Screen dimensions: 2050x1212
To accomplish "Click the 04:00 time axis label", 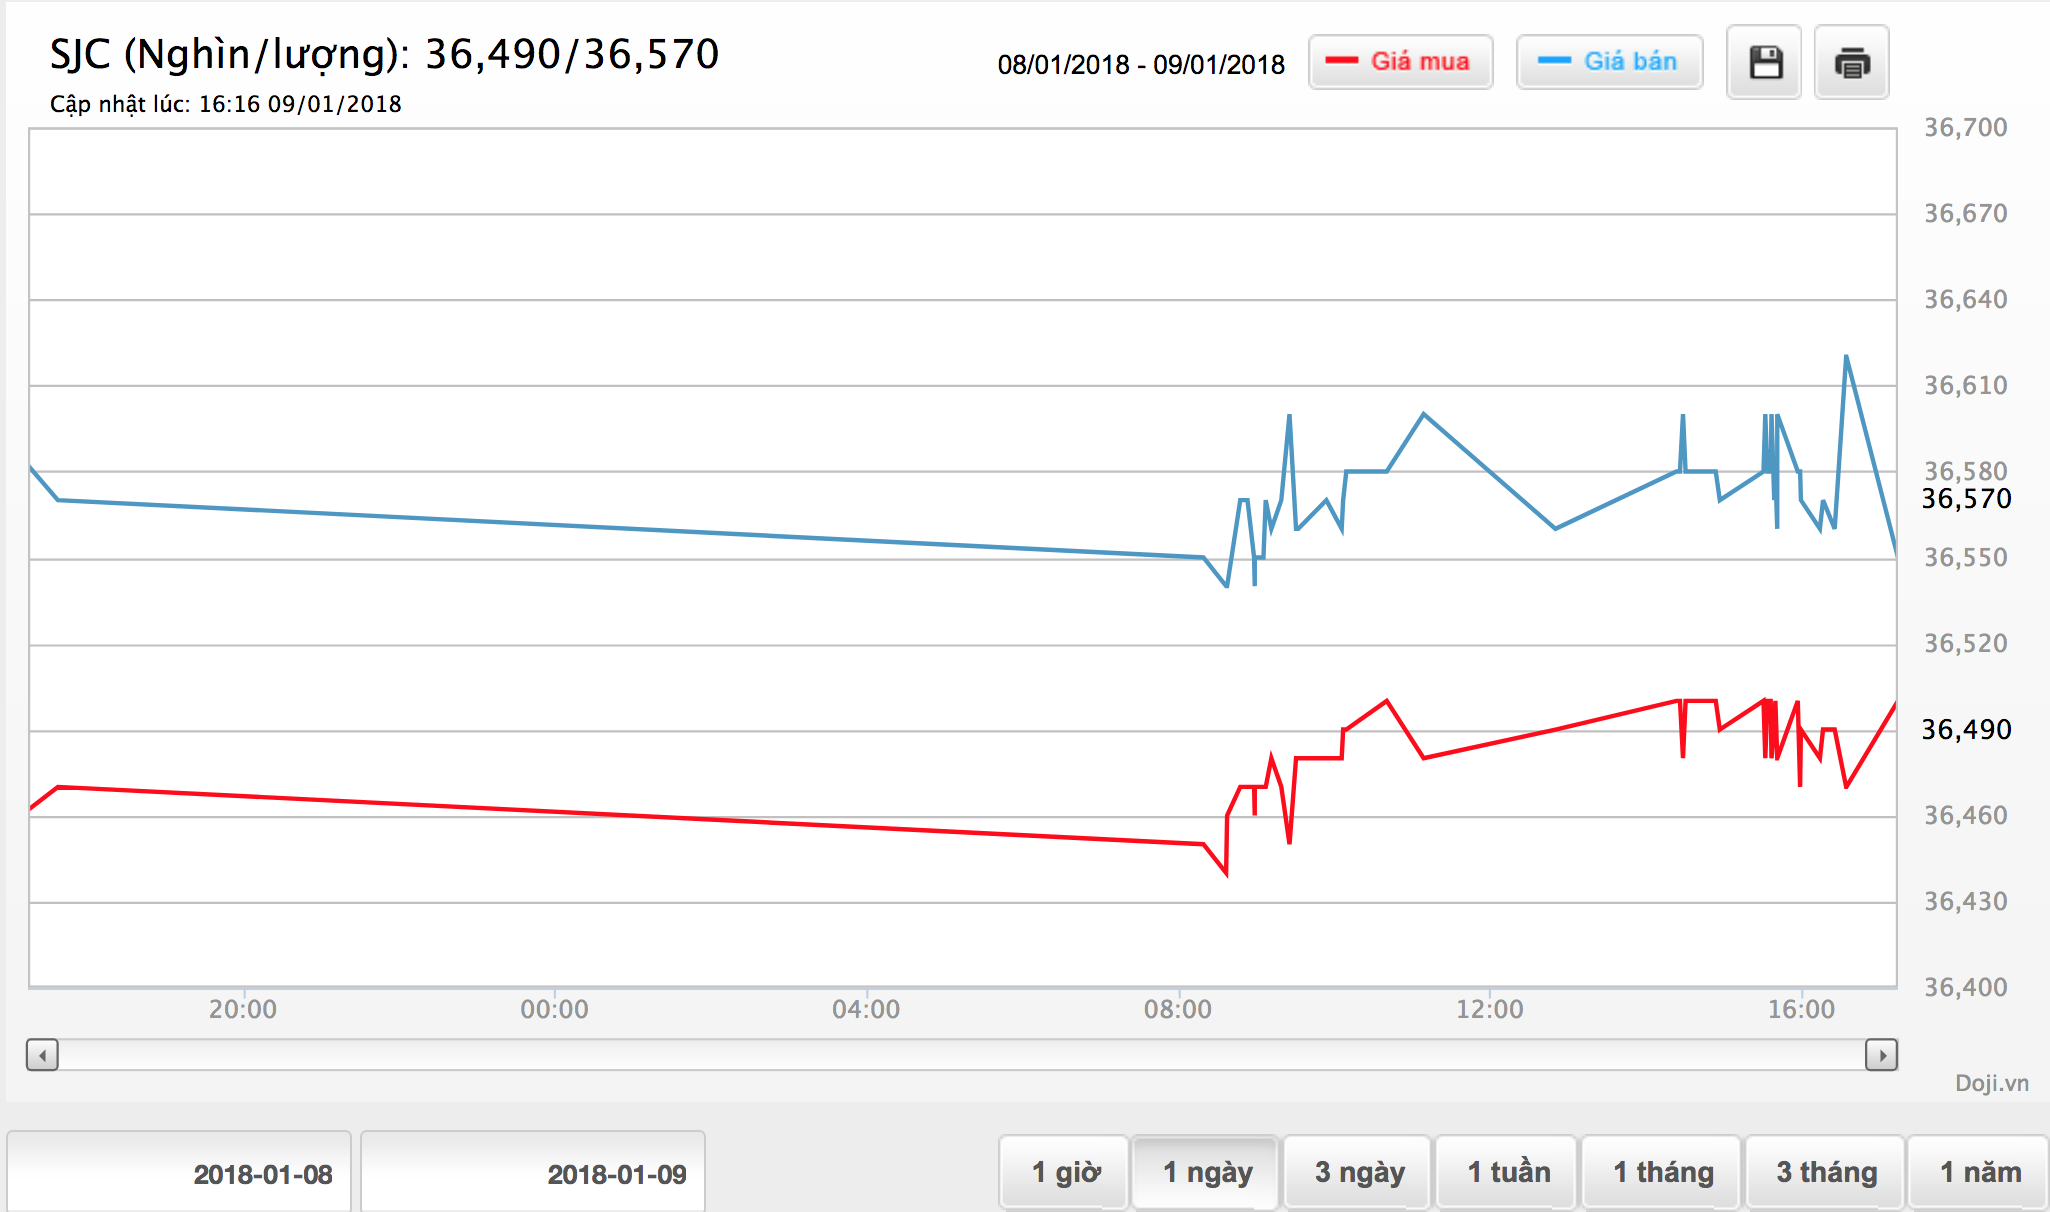I will 866,1010.
